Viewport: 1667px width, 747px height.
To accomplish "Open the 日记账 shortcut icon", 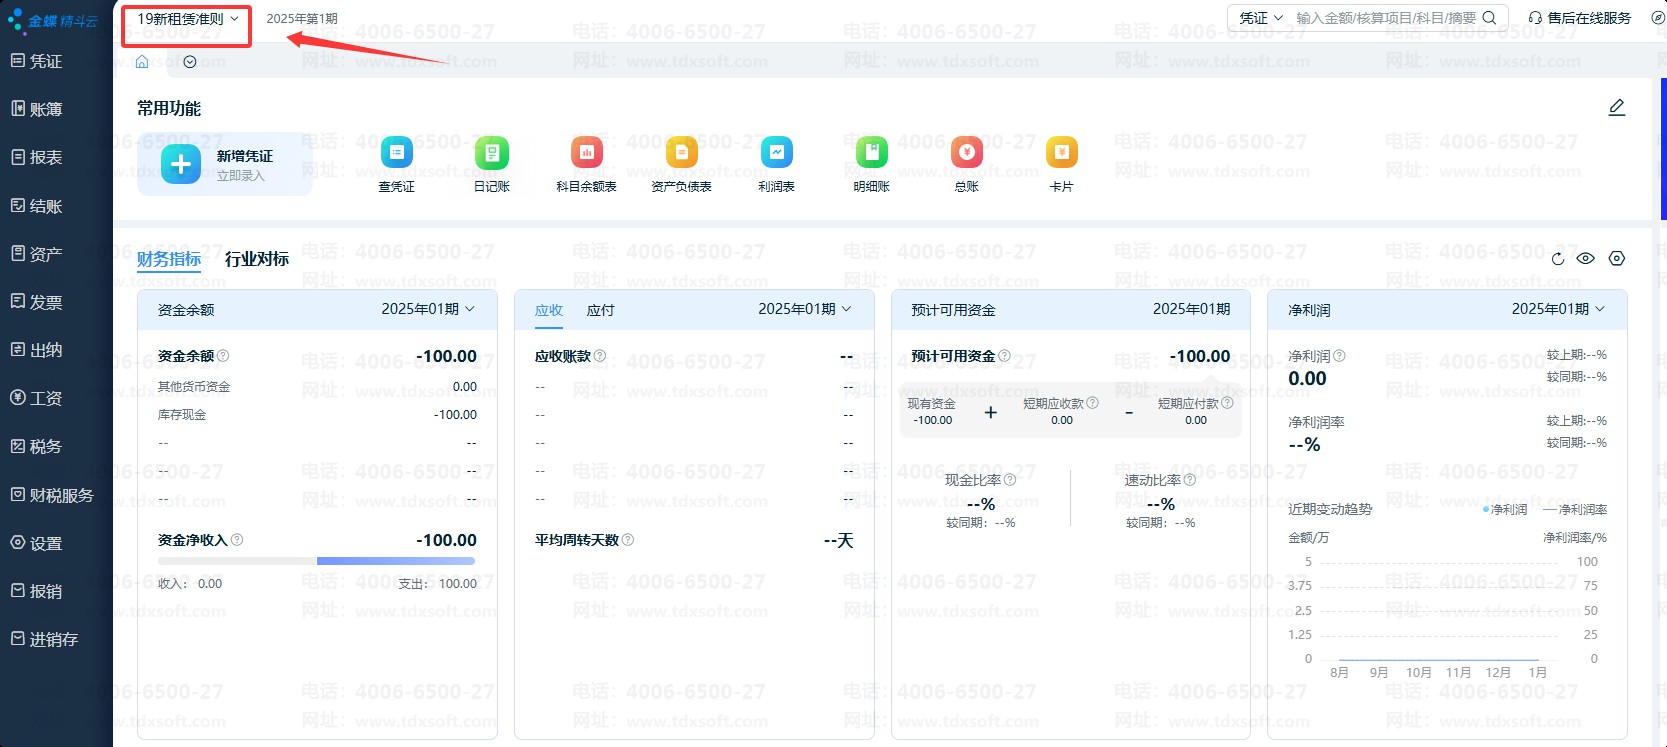I will click(x=492, y=153).
